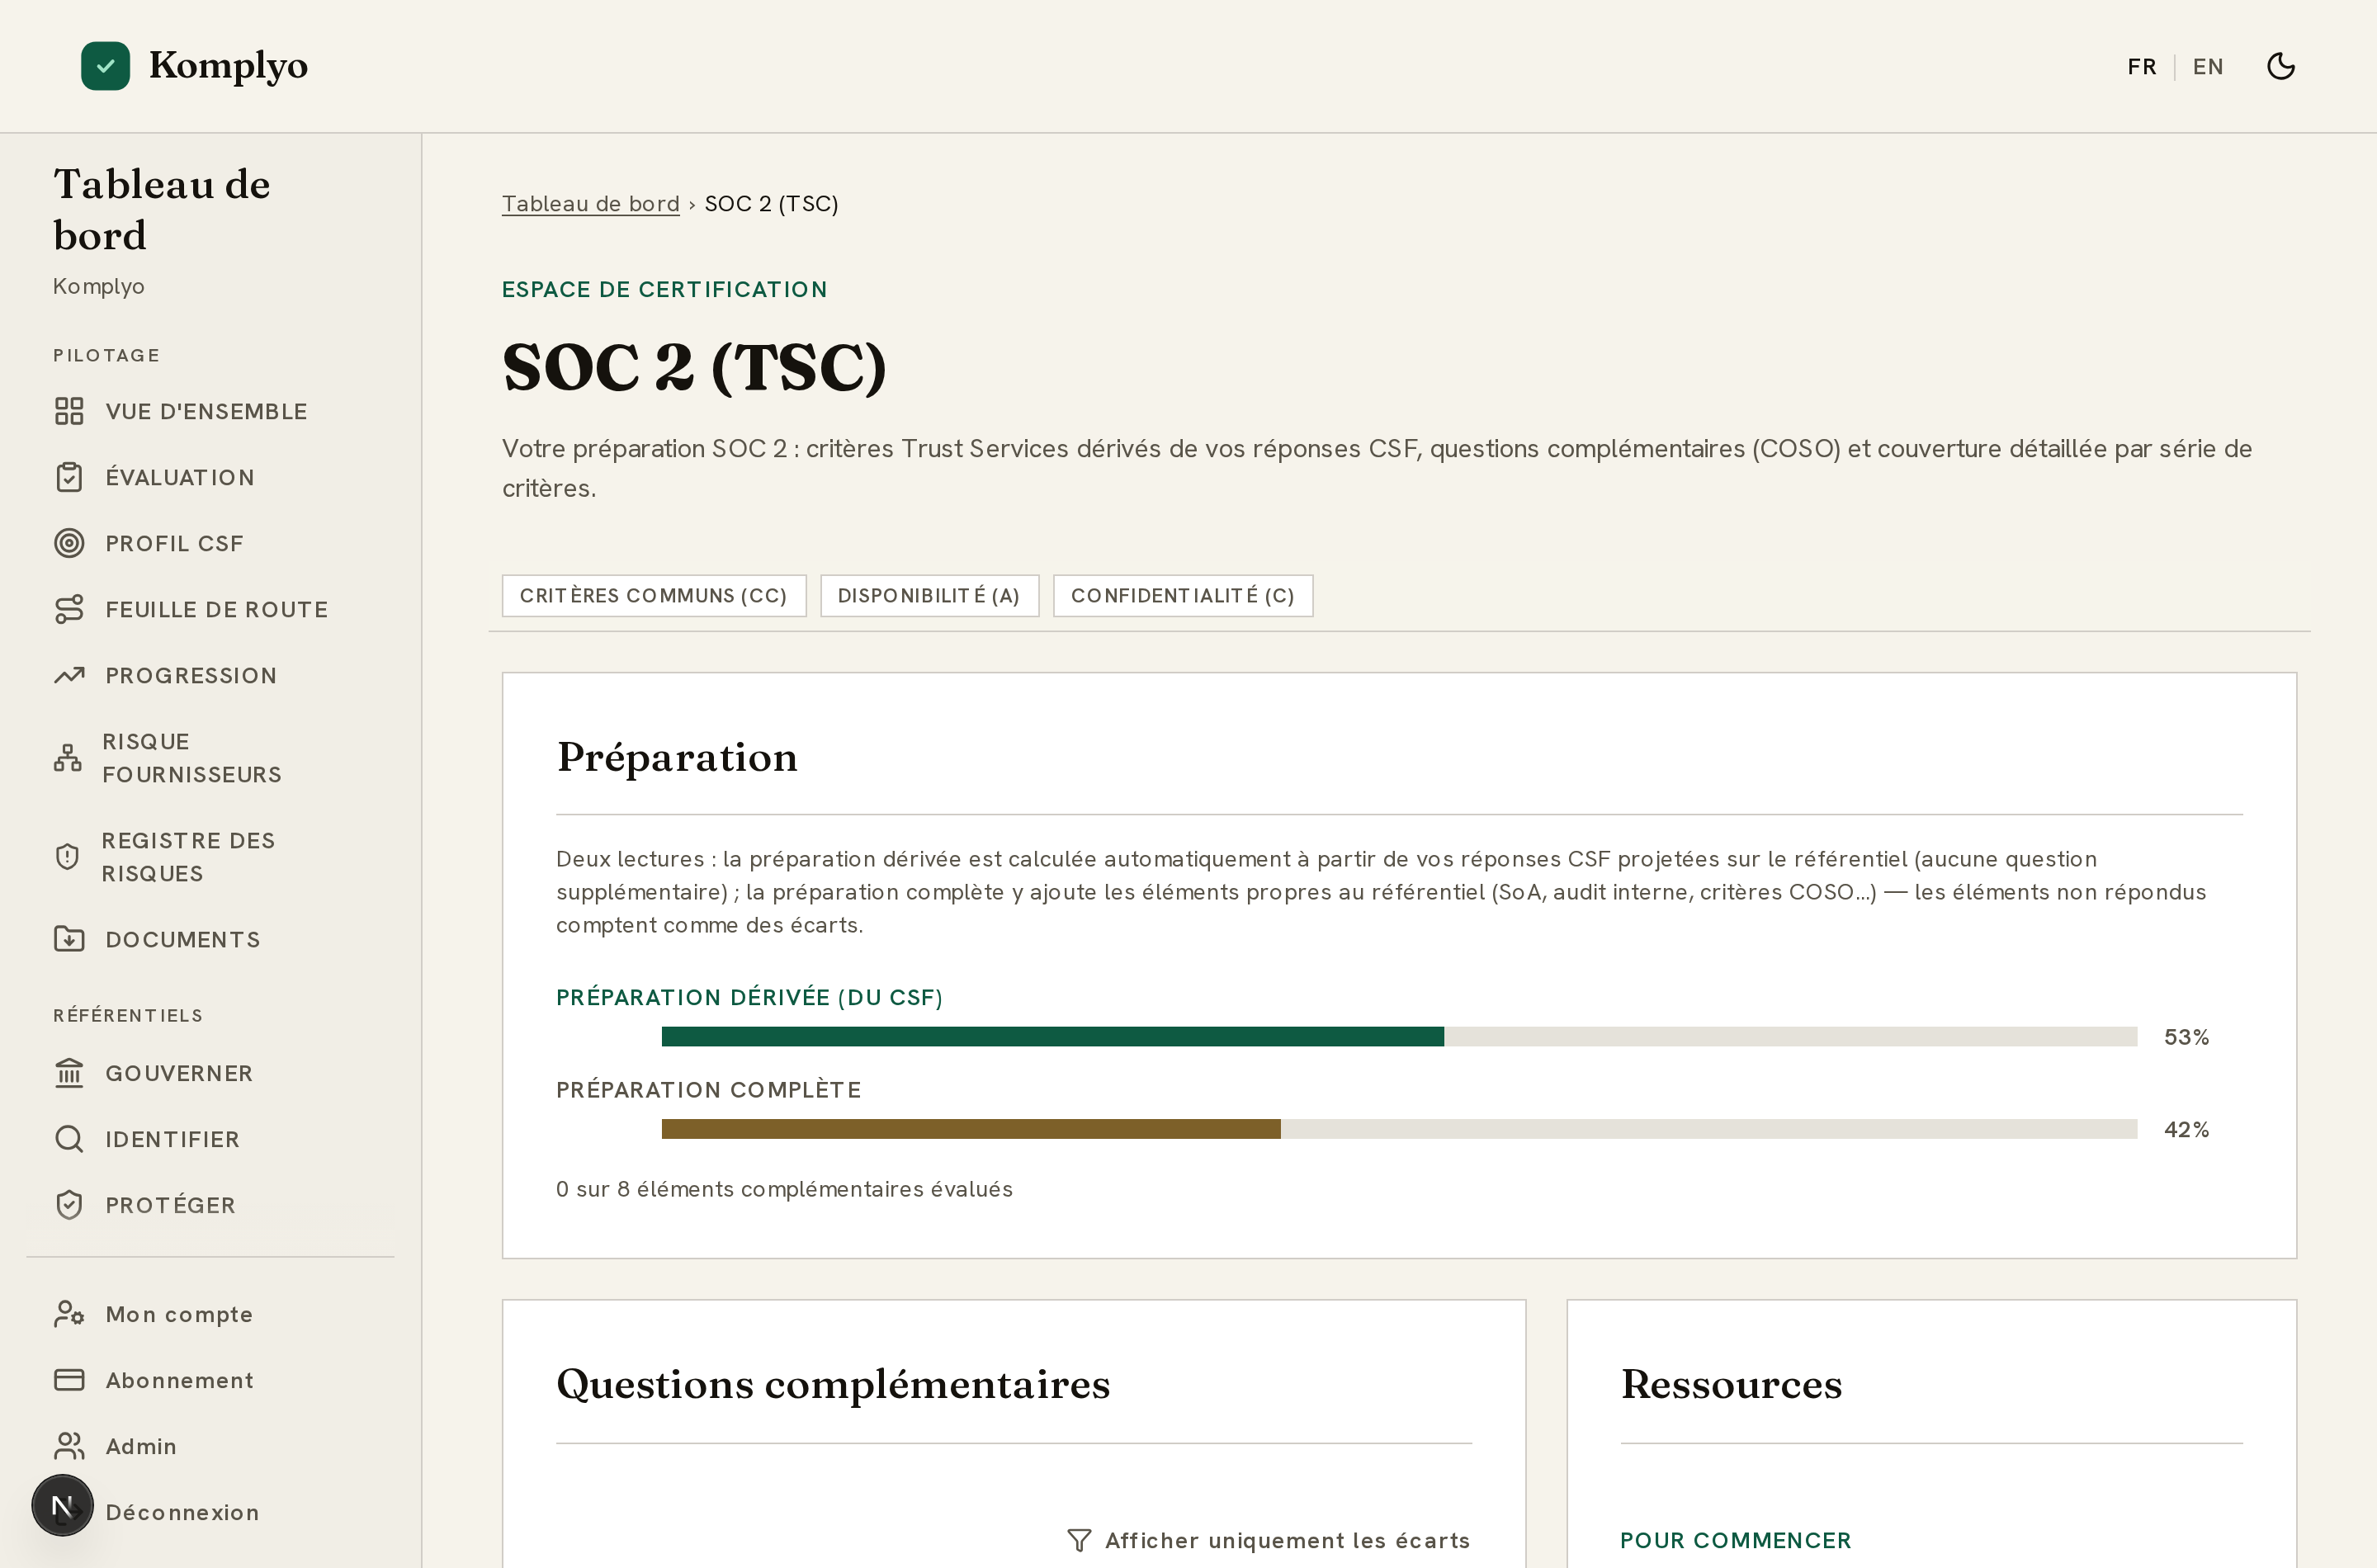Click the 42% value label

click(2186, 1129)
